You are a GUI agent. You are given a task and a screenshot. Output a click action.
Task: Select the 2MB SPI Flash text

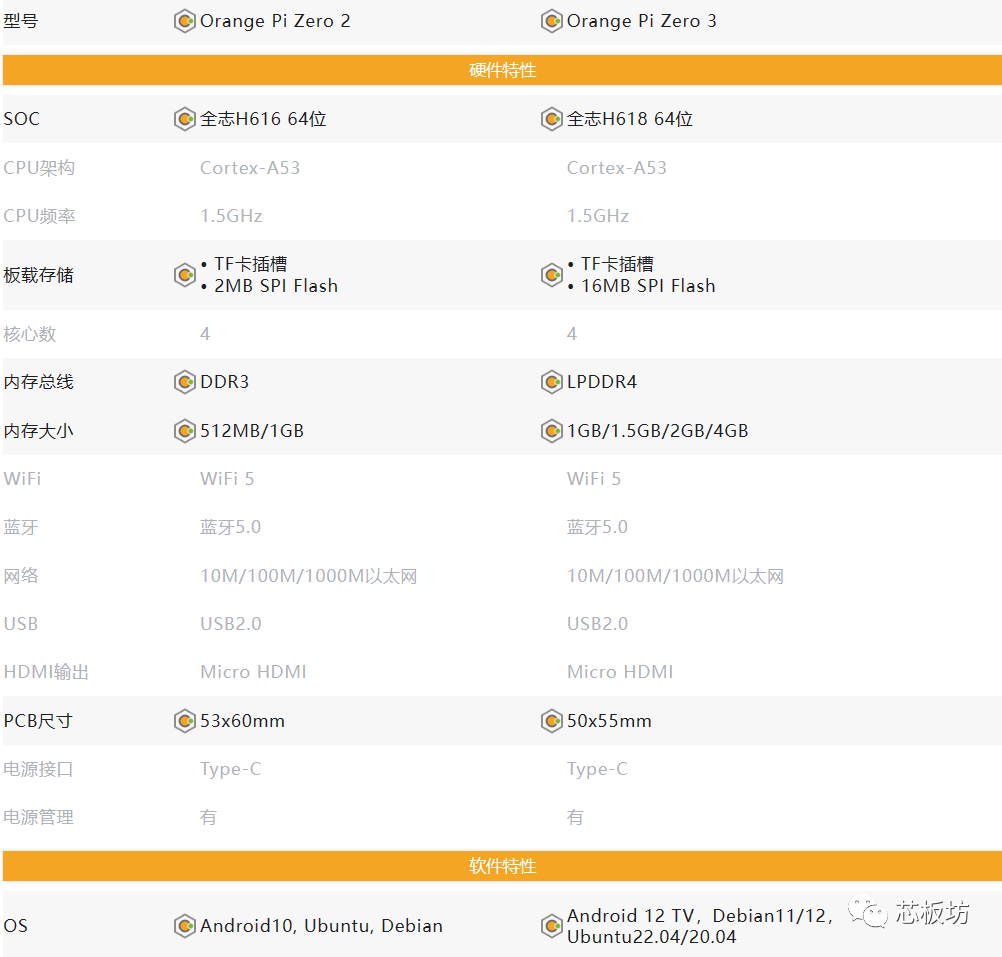(276, 286)
